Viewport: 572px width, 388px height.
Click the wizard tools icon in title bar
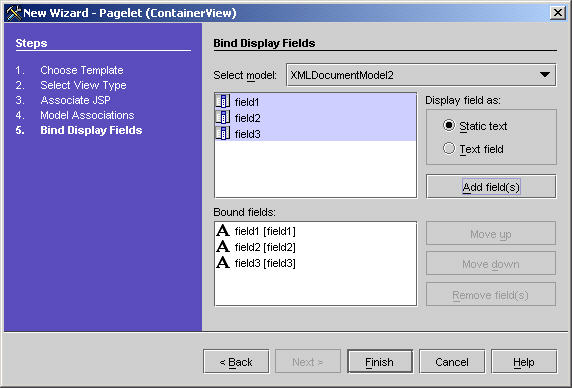click(14, 13)
